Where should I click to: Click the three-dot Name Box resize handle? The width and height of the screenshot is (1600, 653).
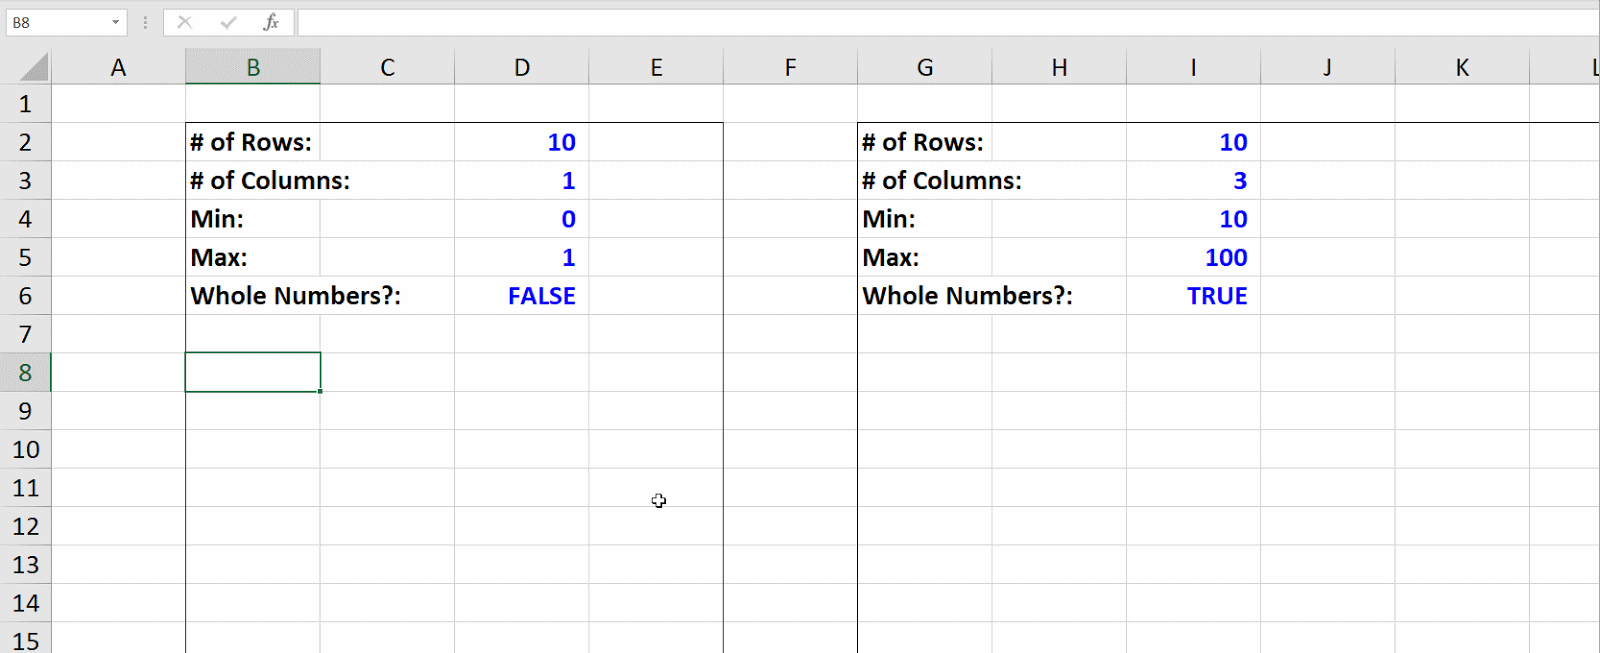click(x=146, y=22)
